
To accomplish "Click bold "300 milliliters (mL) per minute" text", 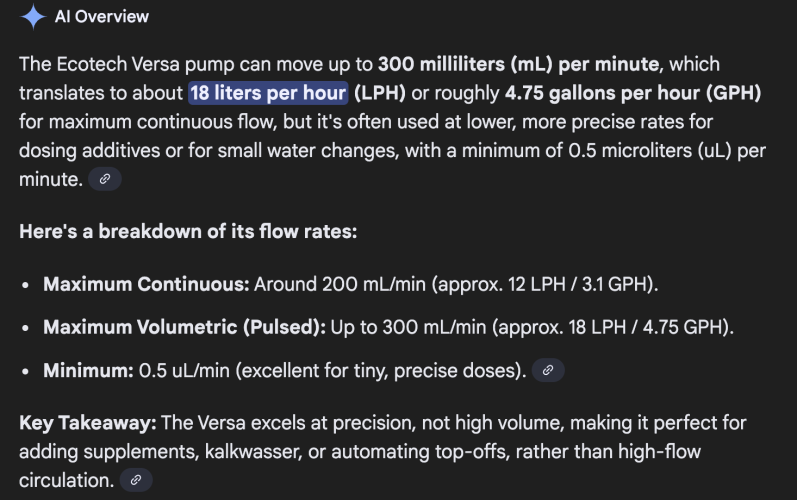I will point(518,65).
